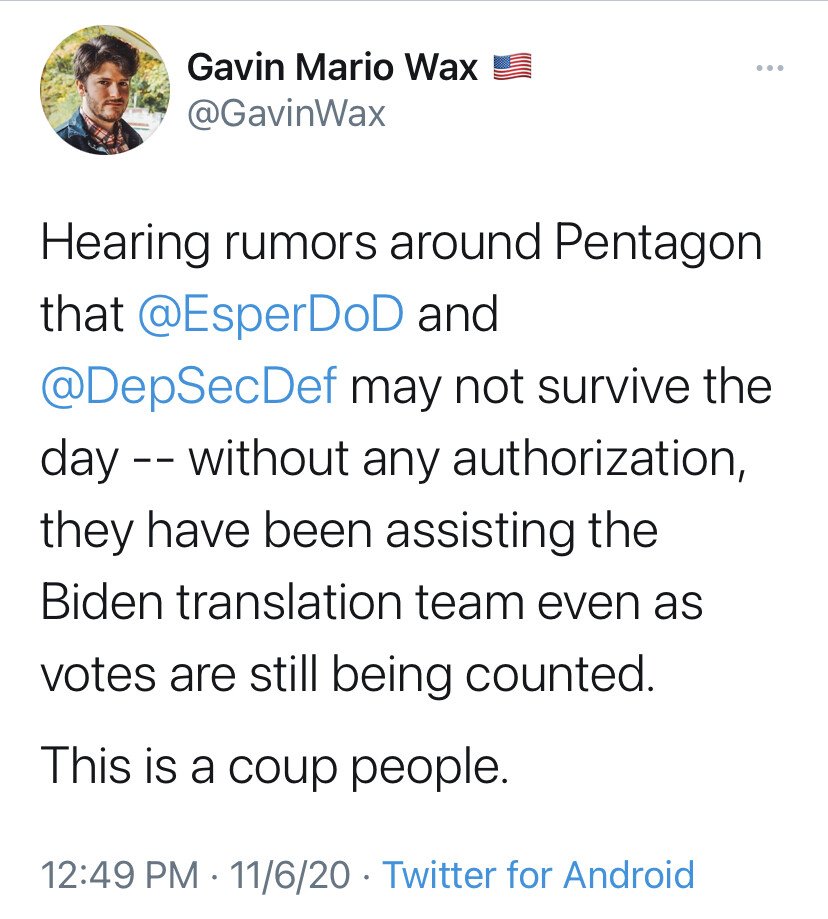Open the @DepSecDef mention
The width and height of the screenshot is (828, 919).
(x=189, y=386)
